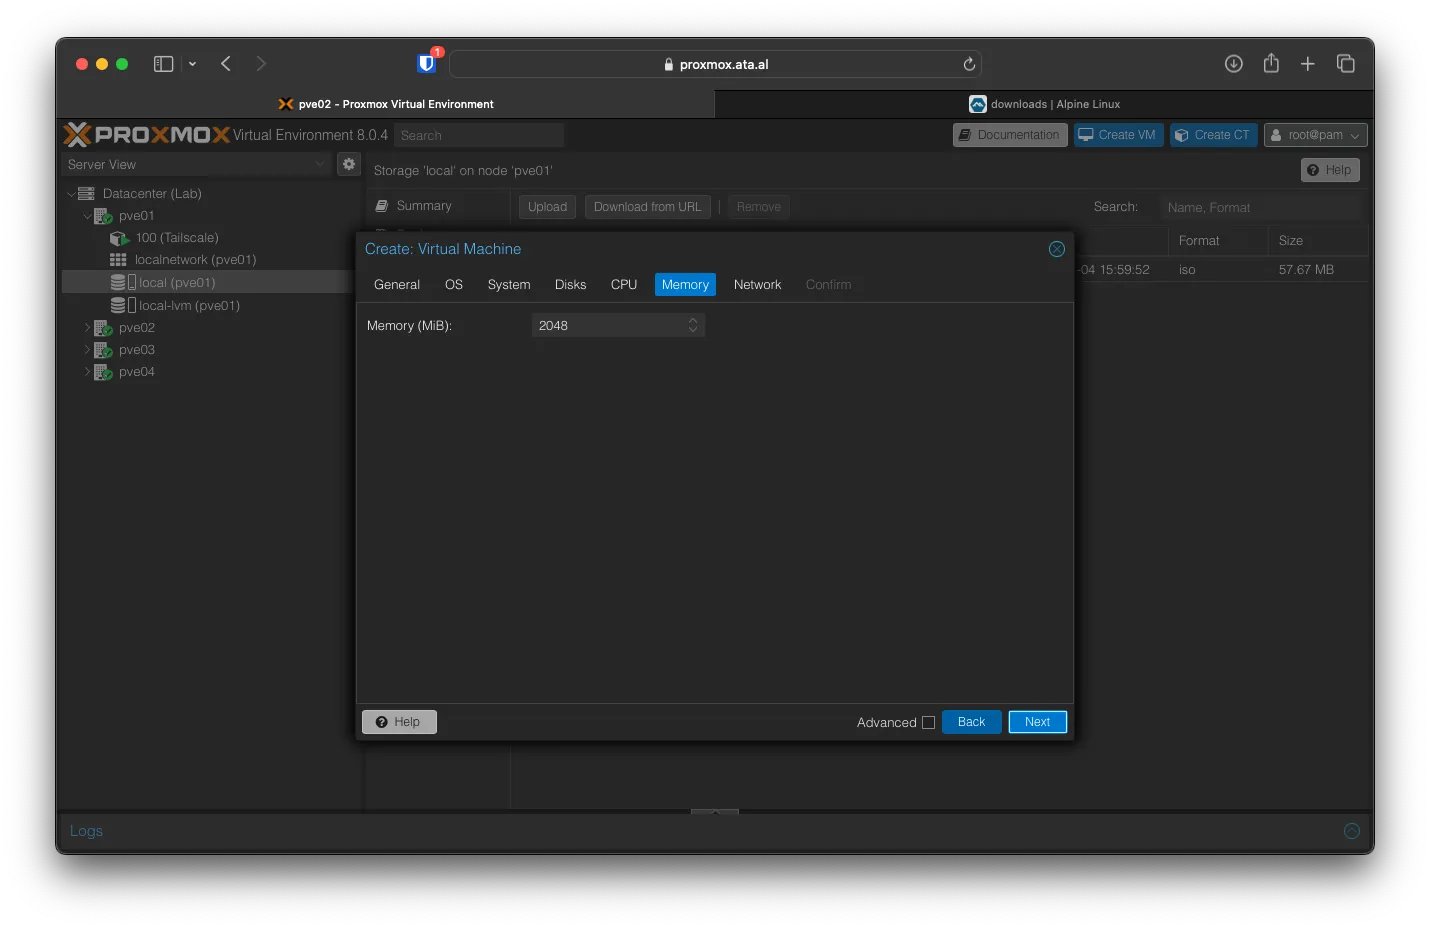Focus the Proxmox Search field
Screen dimensions: 1430x928
tap(479, 135)
